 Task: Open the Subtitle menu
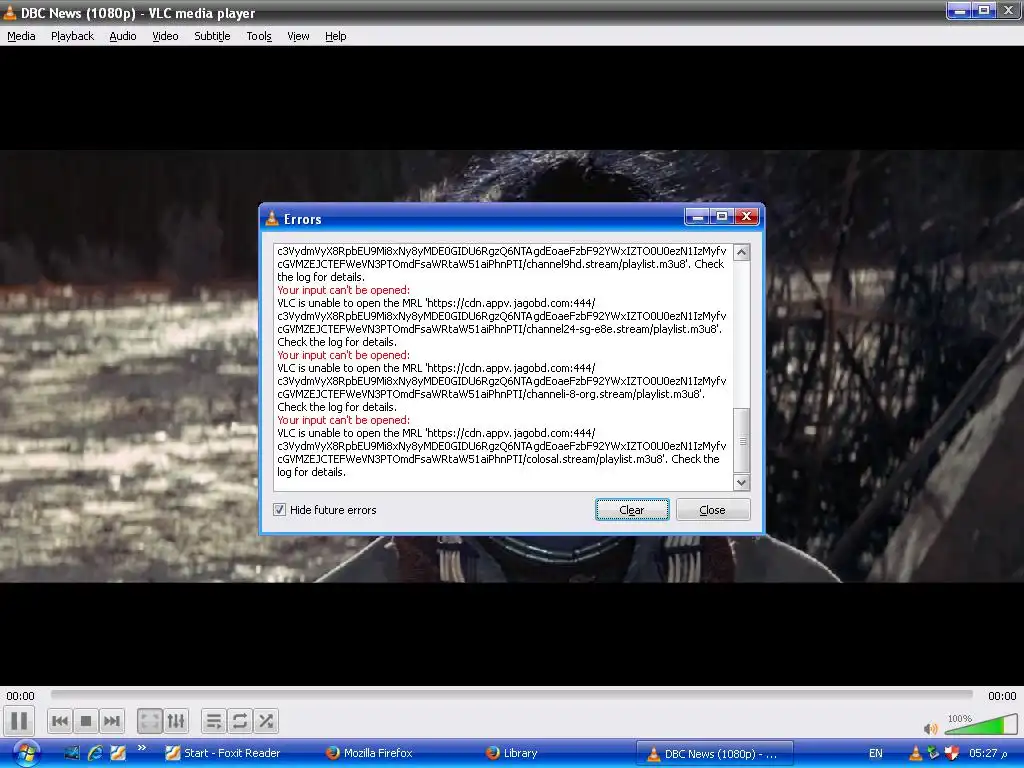pos(212,36)
